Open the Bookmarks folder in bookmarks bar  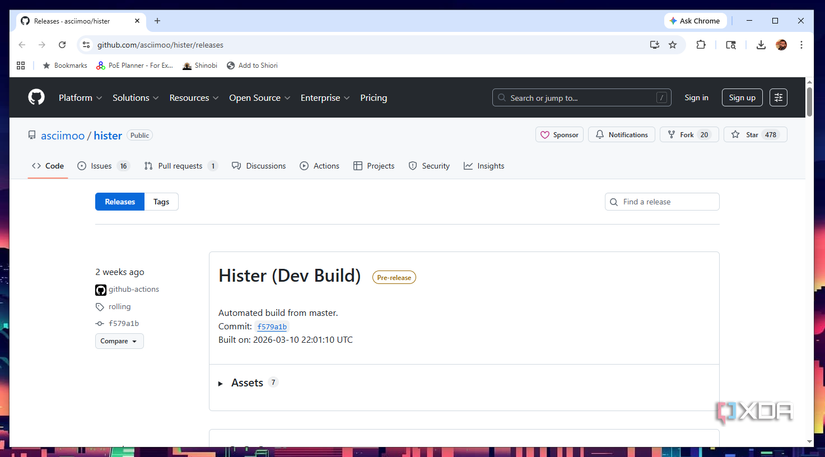click(65, 66)
